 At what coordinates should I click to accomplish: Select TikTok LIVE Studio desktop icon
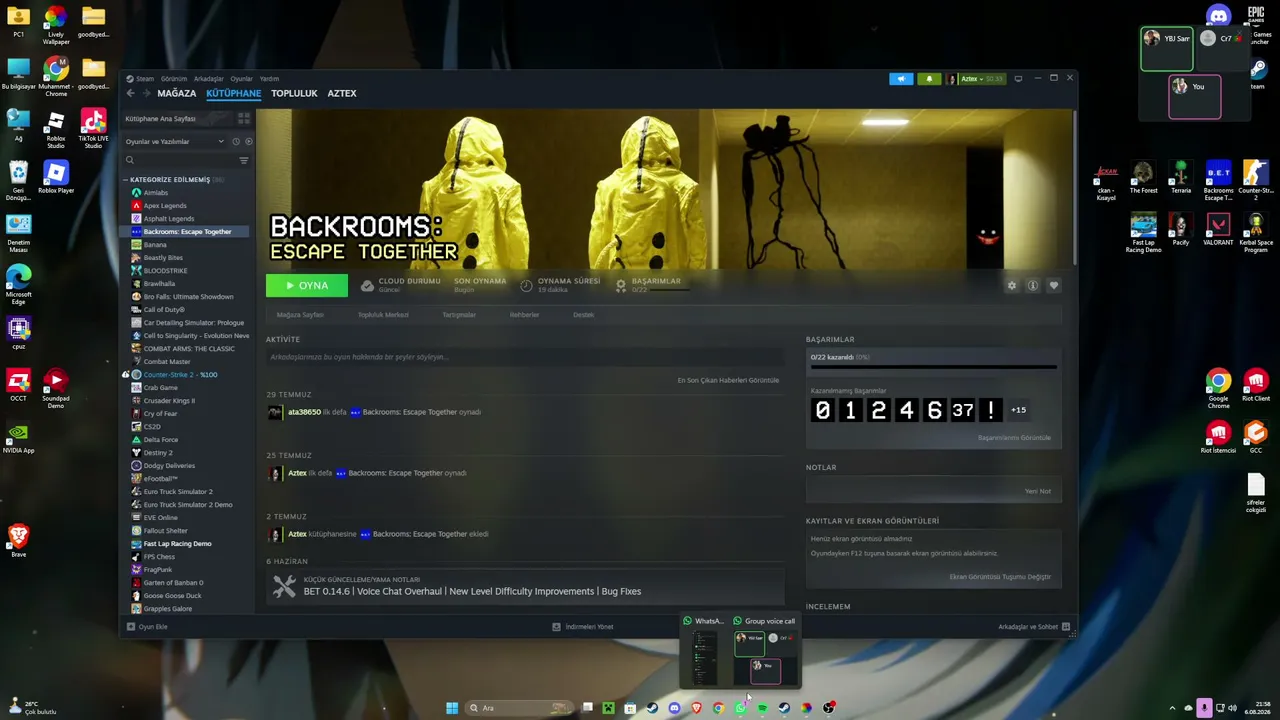pyautogui.click(x=93, y=128)
